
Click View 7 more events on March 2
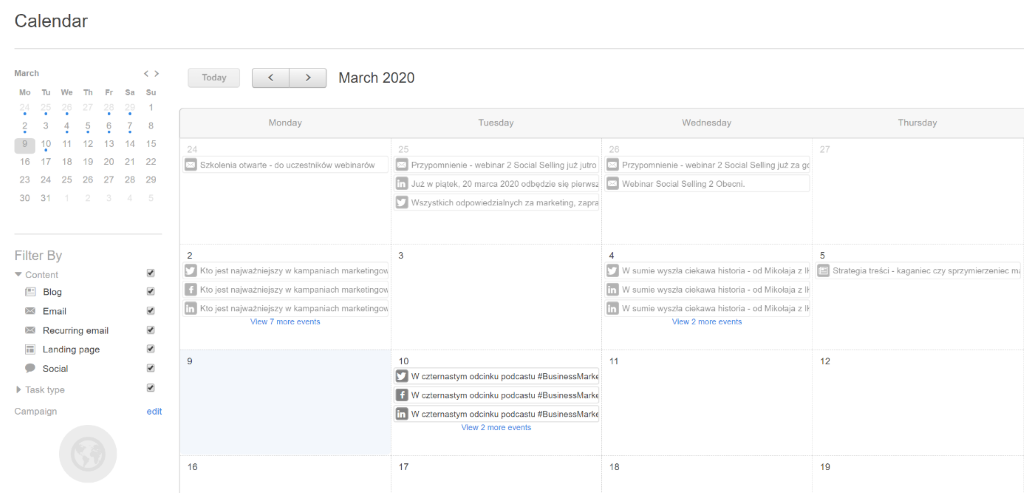pos(285,322)
